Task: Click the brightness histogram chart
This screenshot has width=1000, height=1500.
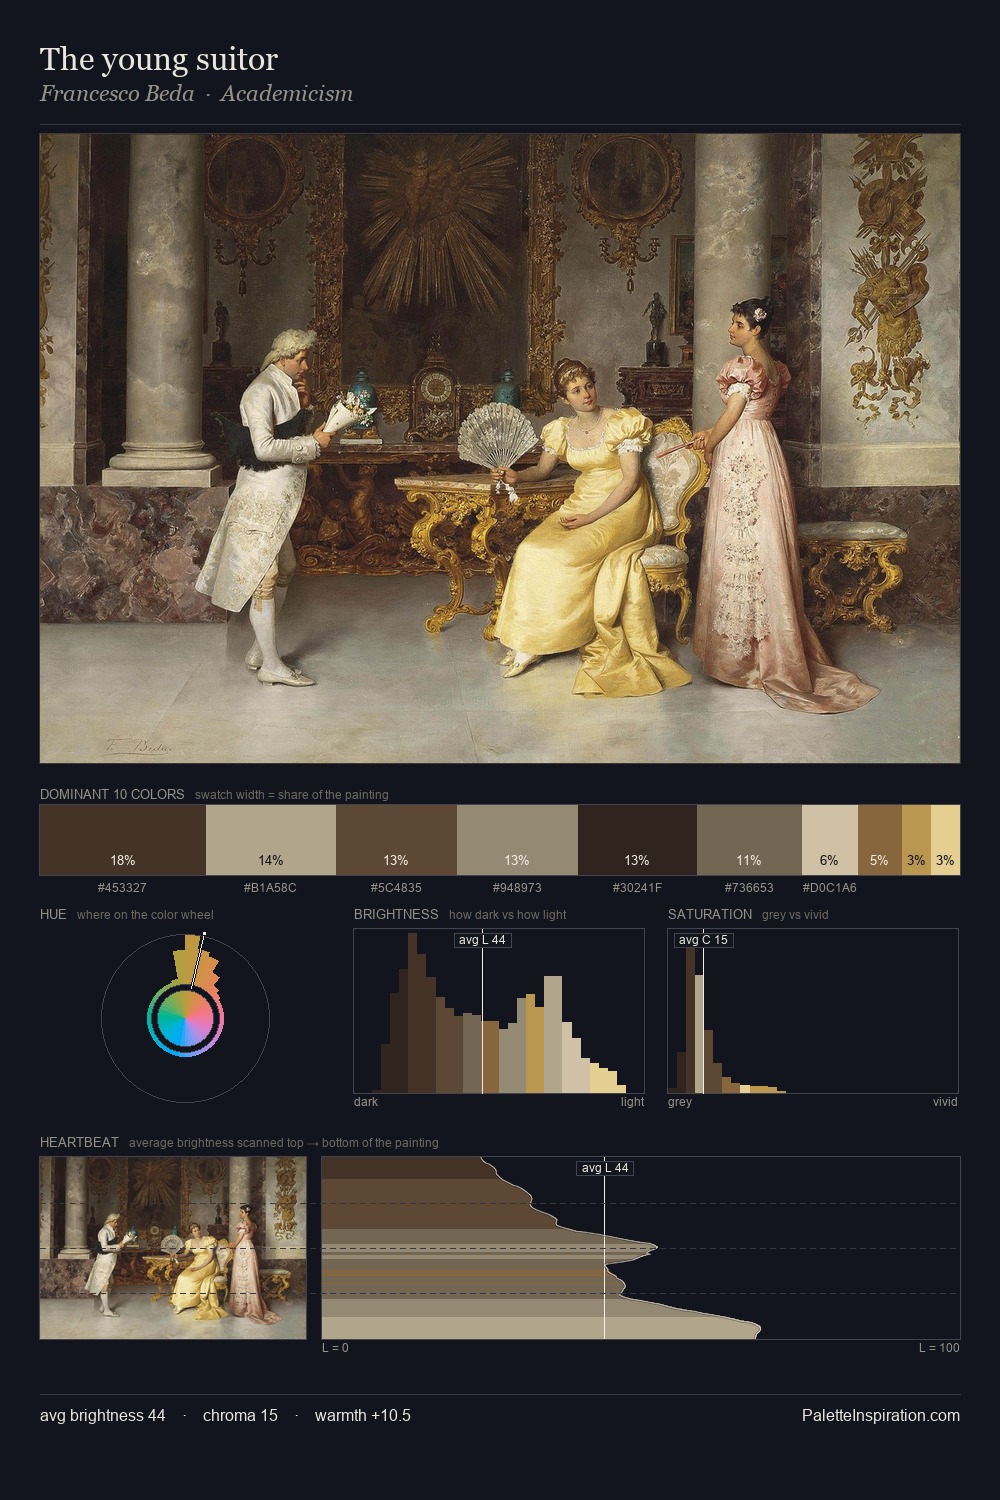Action: (499, 1011)
